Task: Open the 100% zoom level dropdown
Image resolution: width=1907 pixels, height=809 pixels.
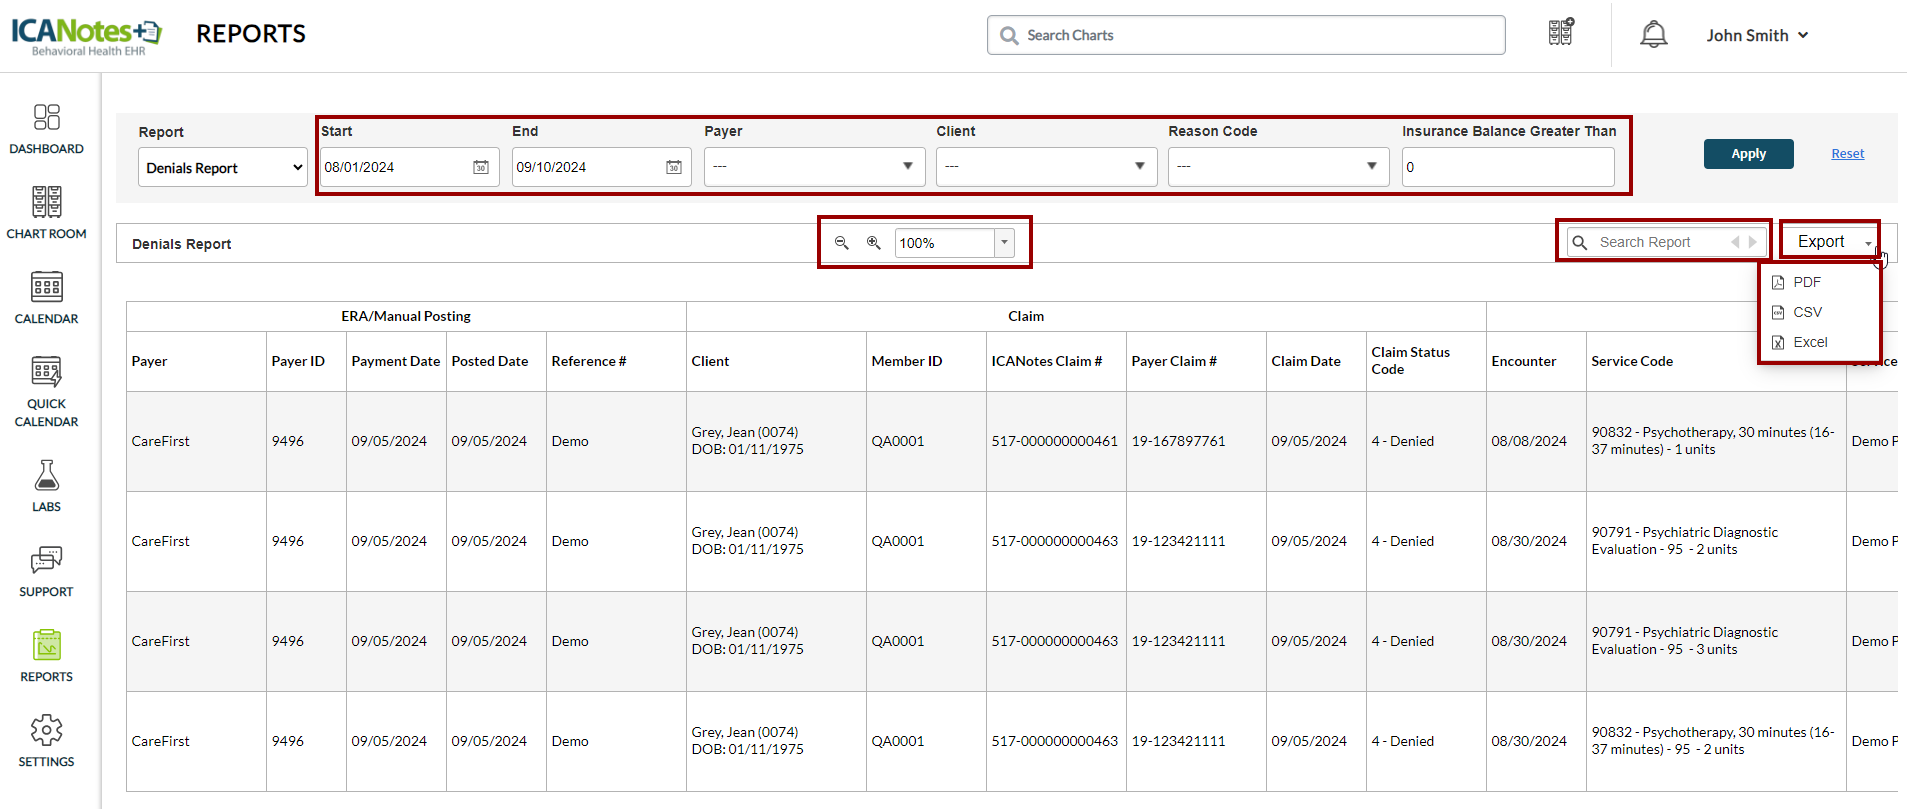Action: 1004,242
